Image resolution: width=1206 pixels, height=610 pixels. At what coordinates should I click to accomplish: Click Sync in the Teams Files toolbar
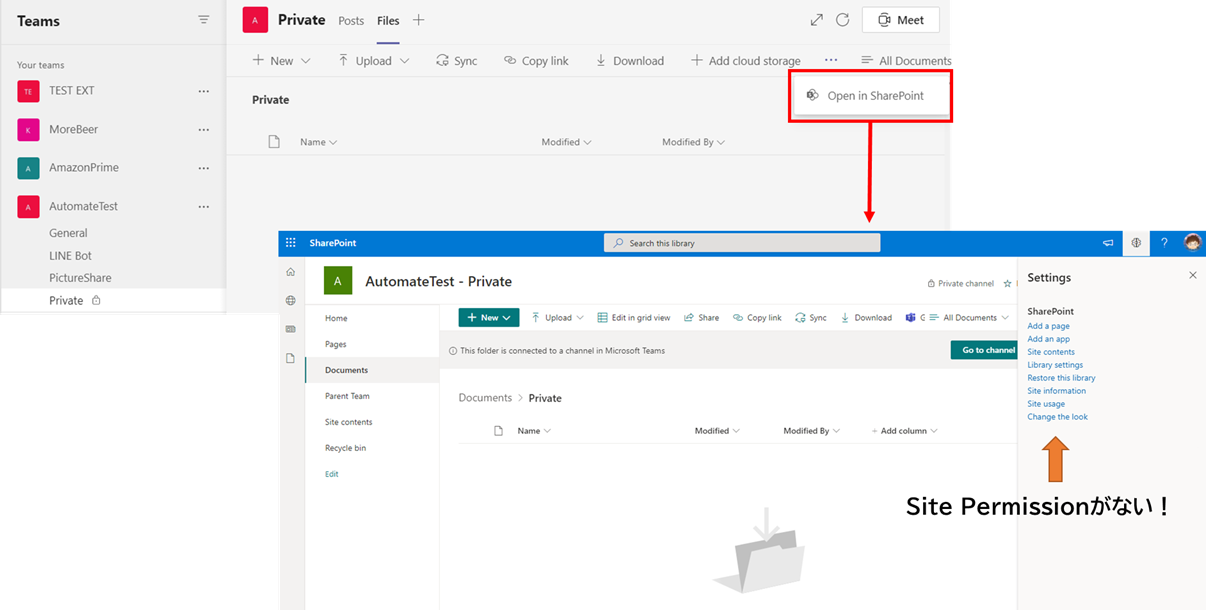click(x=457, y=60)
